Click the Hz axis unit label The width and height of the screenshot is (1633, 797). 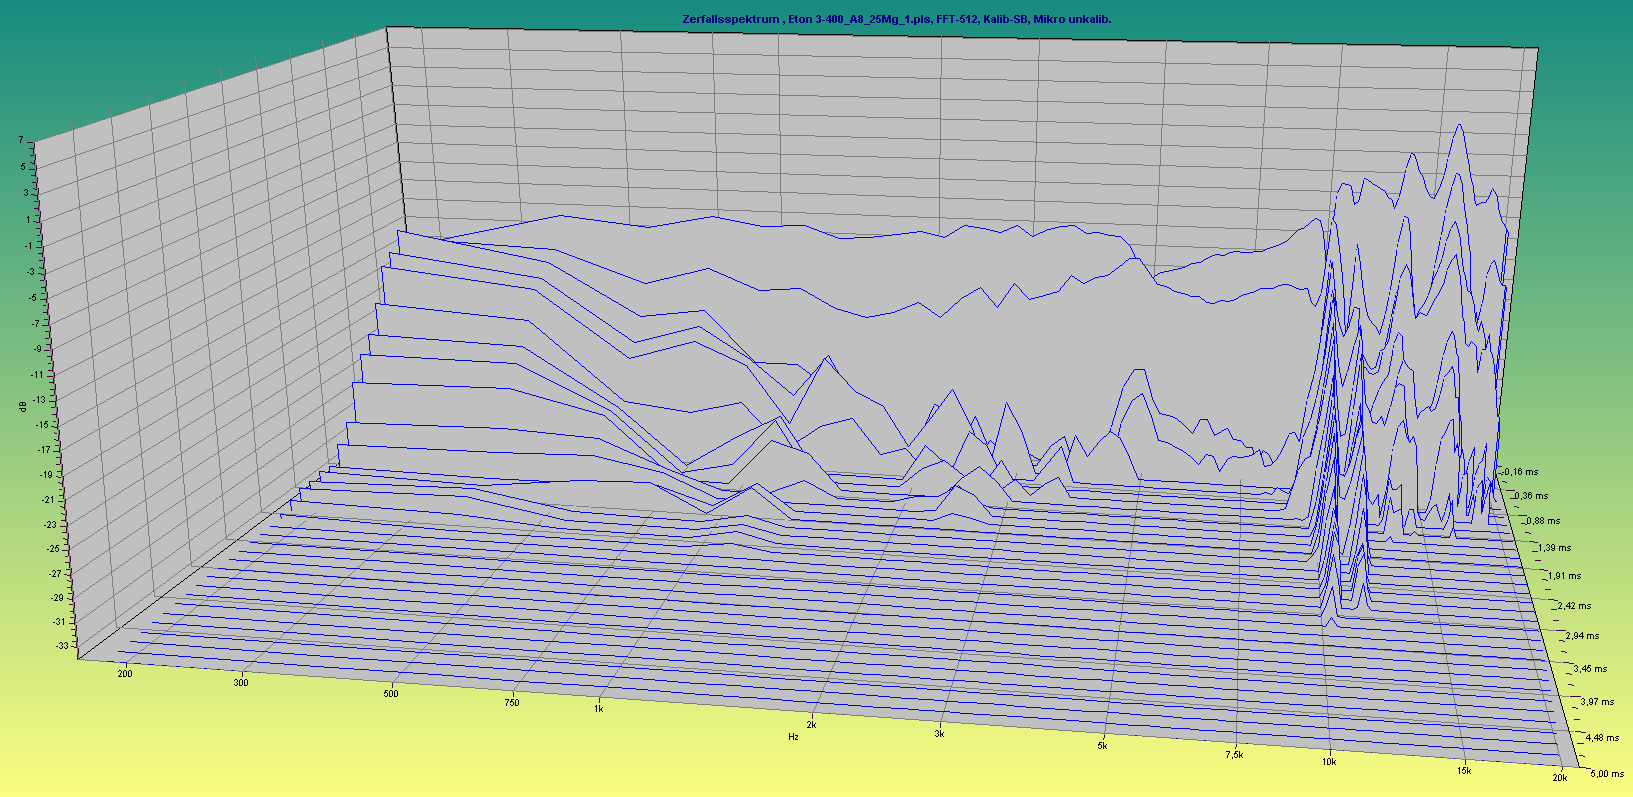coord(793,737)
